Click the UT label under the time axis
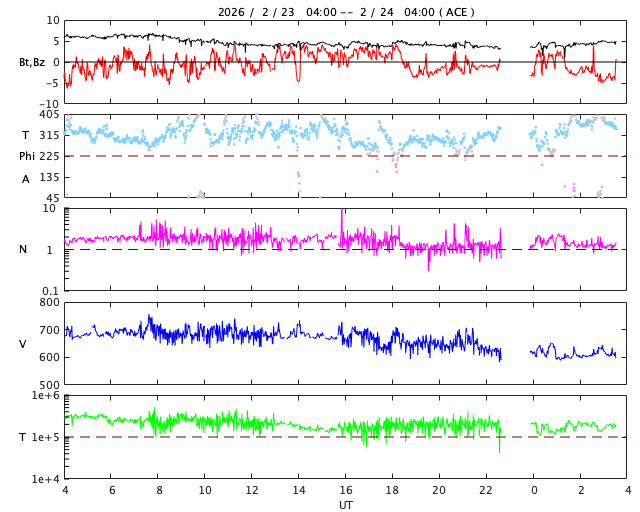The image size is (640, 512). [345, 505]
